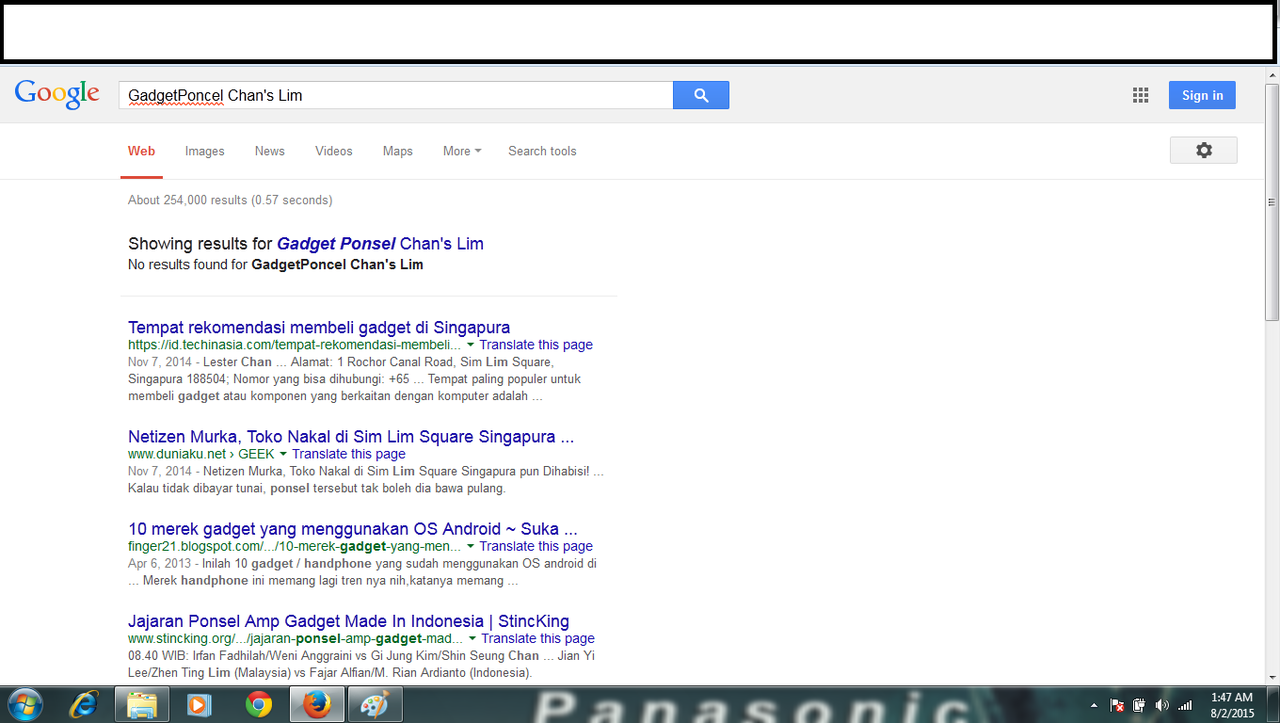Launch Internet Explorer from taskbar
1280x723 pixels.
click(83, 705)
